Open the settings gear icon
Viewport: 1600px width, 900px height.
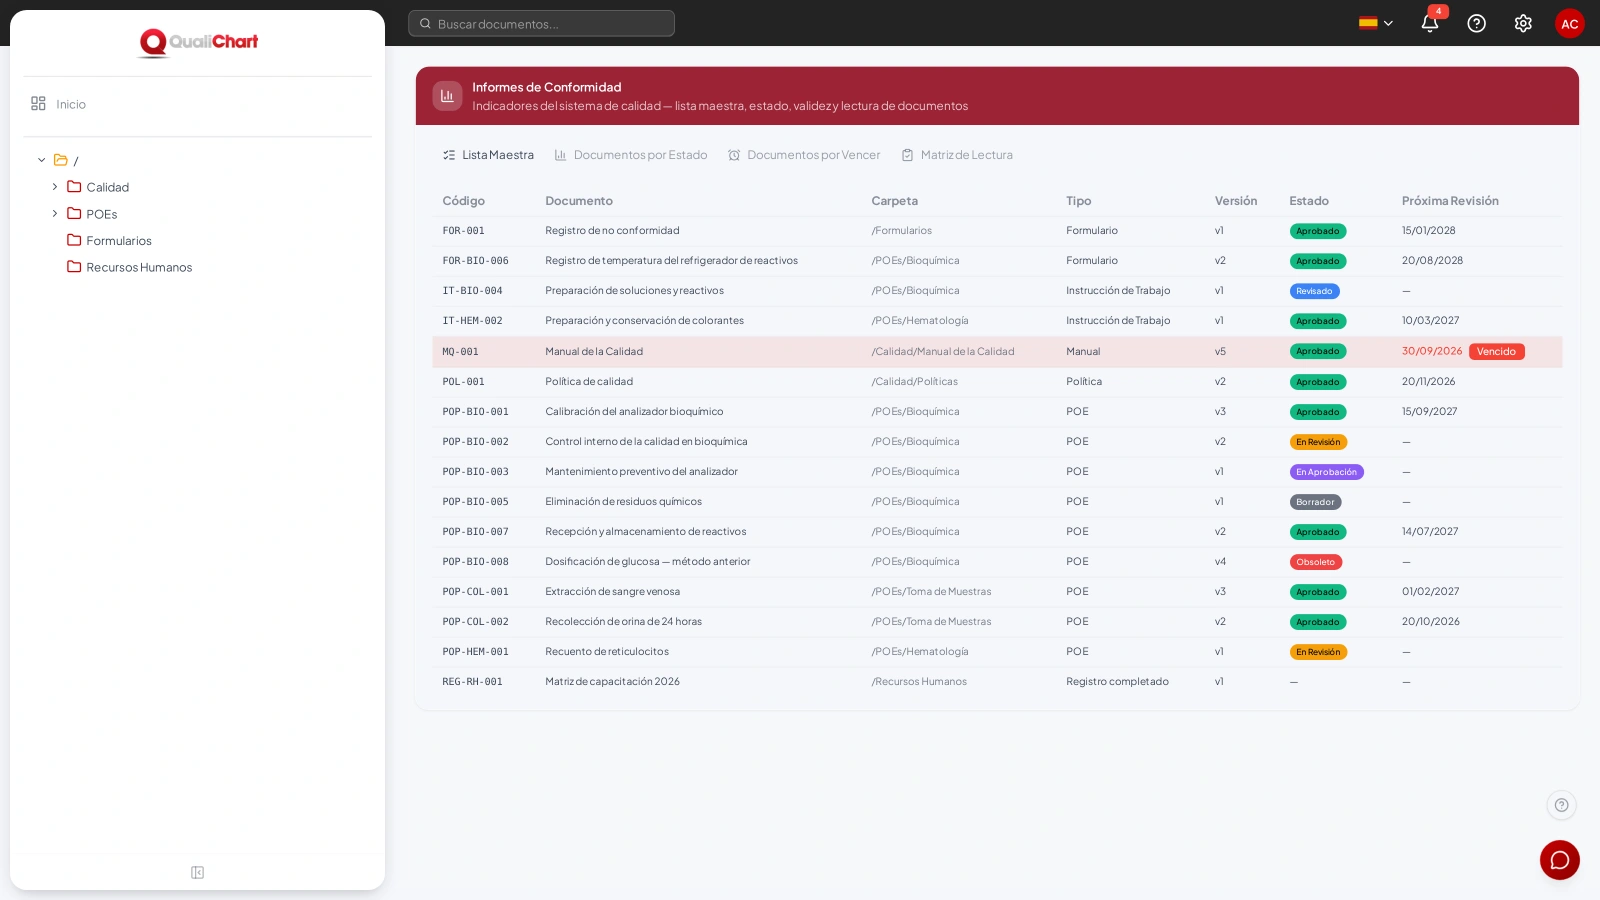[1523, 23]
